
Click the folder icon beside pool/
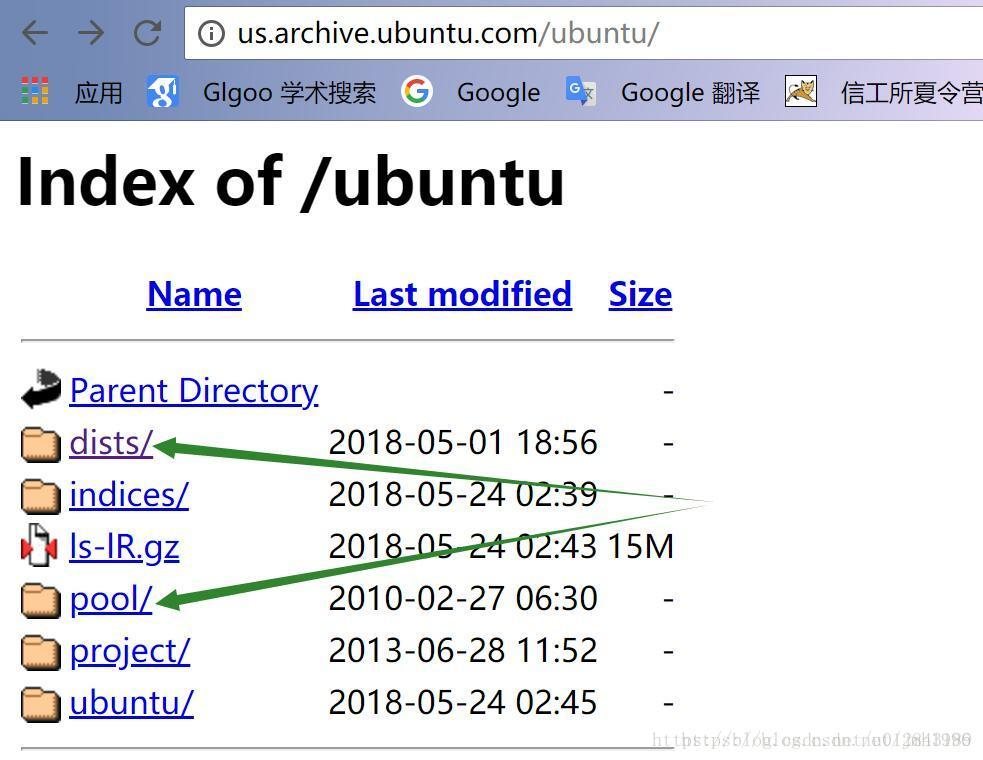coord(40,598)
